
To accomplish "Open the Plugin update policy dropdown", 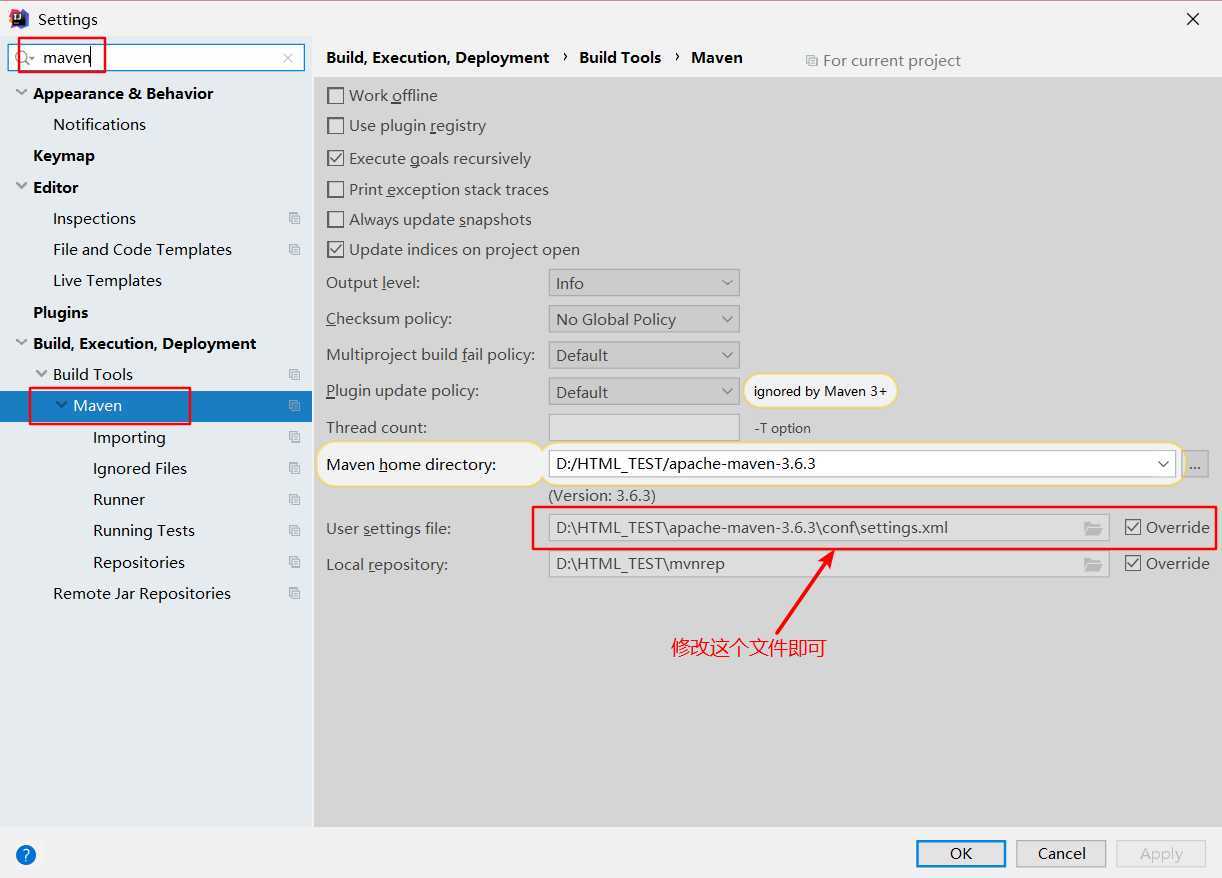I will pos(644,391).
